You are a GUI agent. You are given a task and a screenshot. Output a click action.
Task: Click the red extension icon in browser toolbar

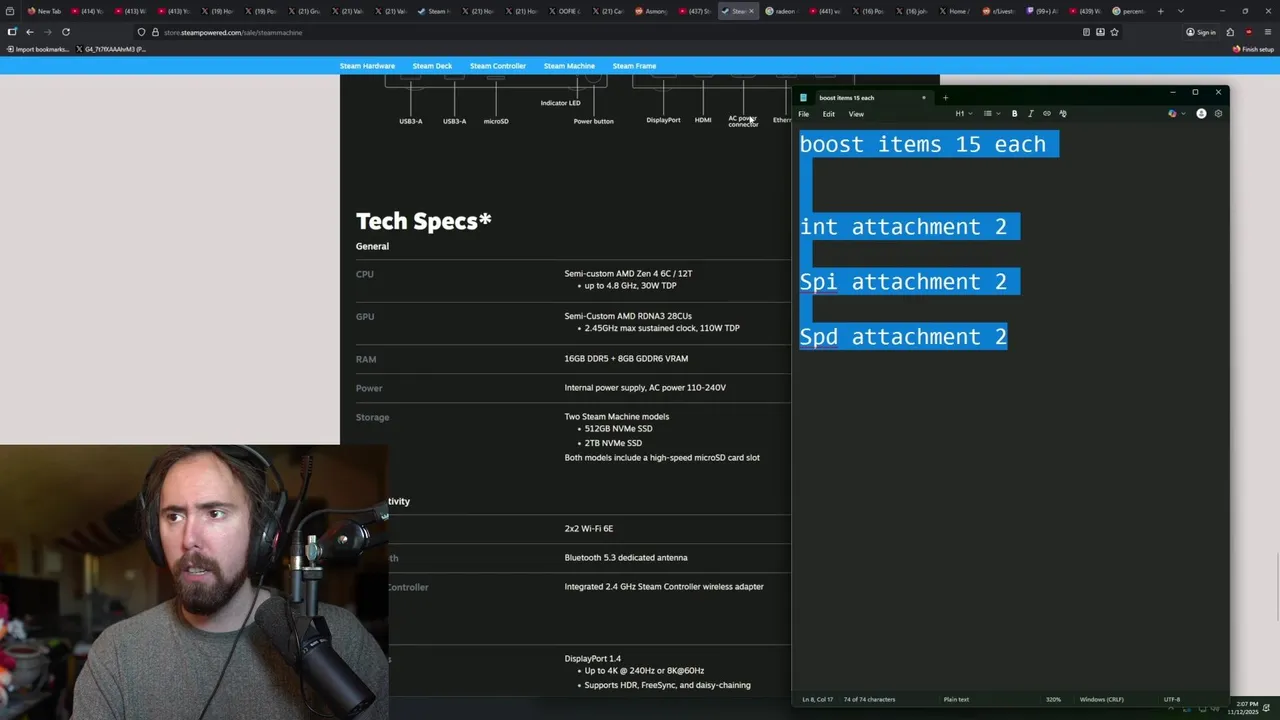tap(1248, 32)
